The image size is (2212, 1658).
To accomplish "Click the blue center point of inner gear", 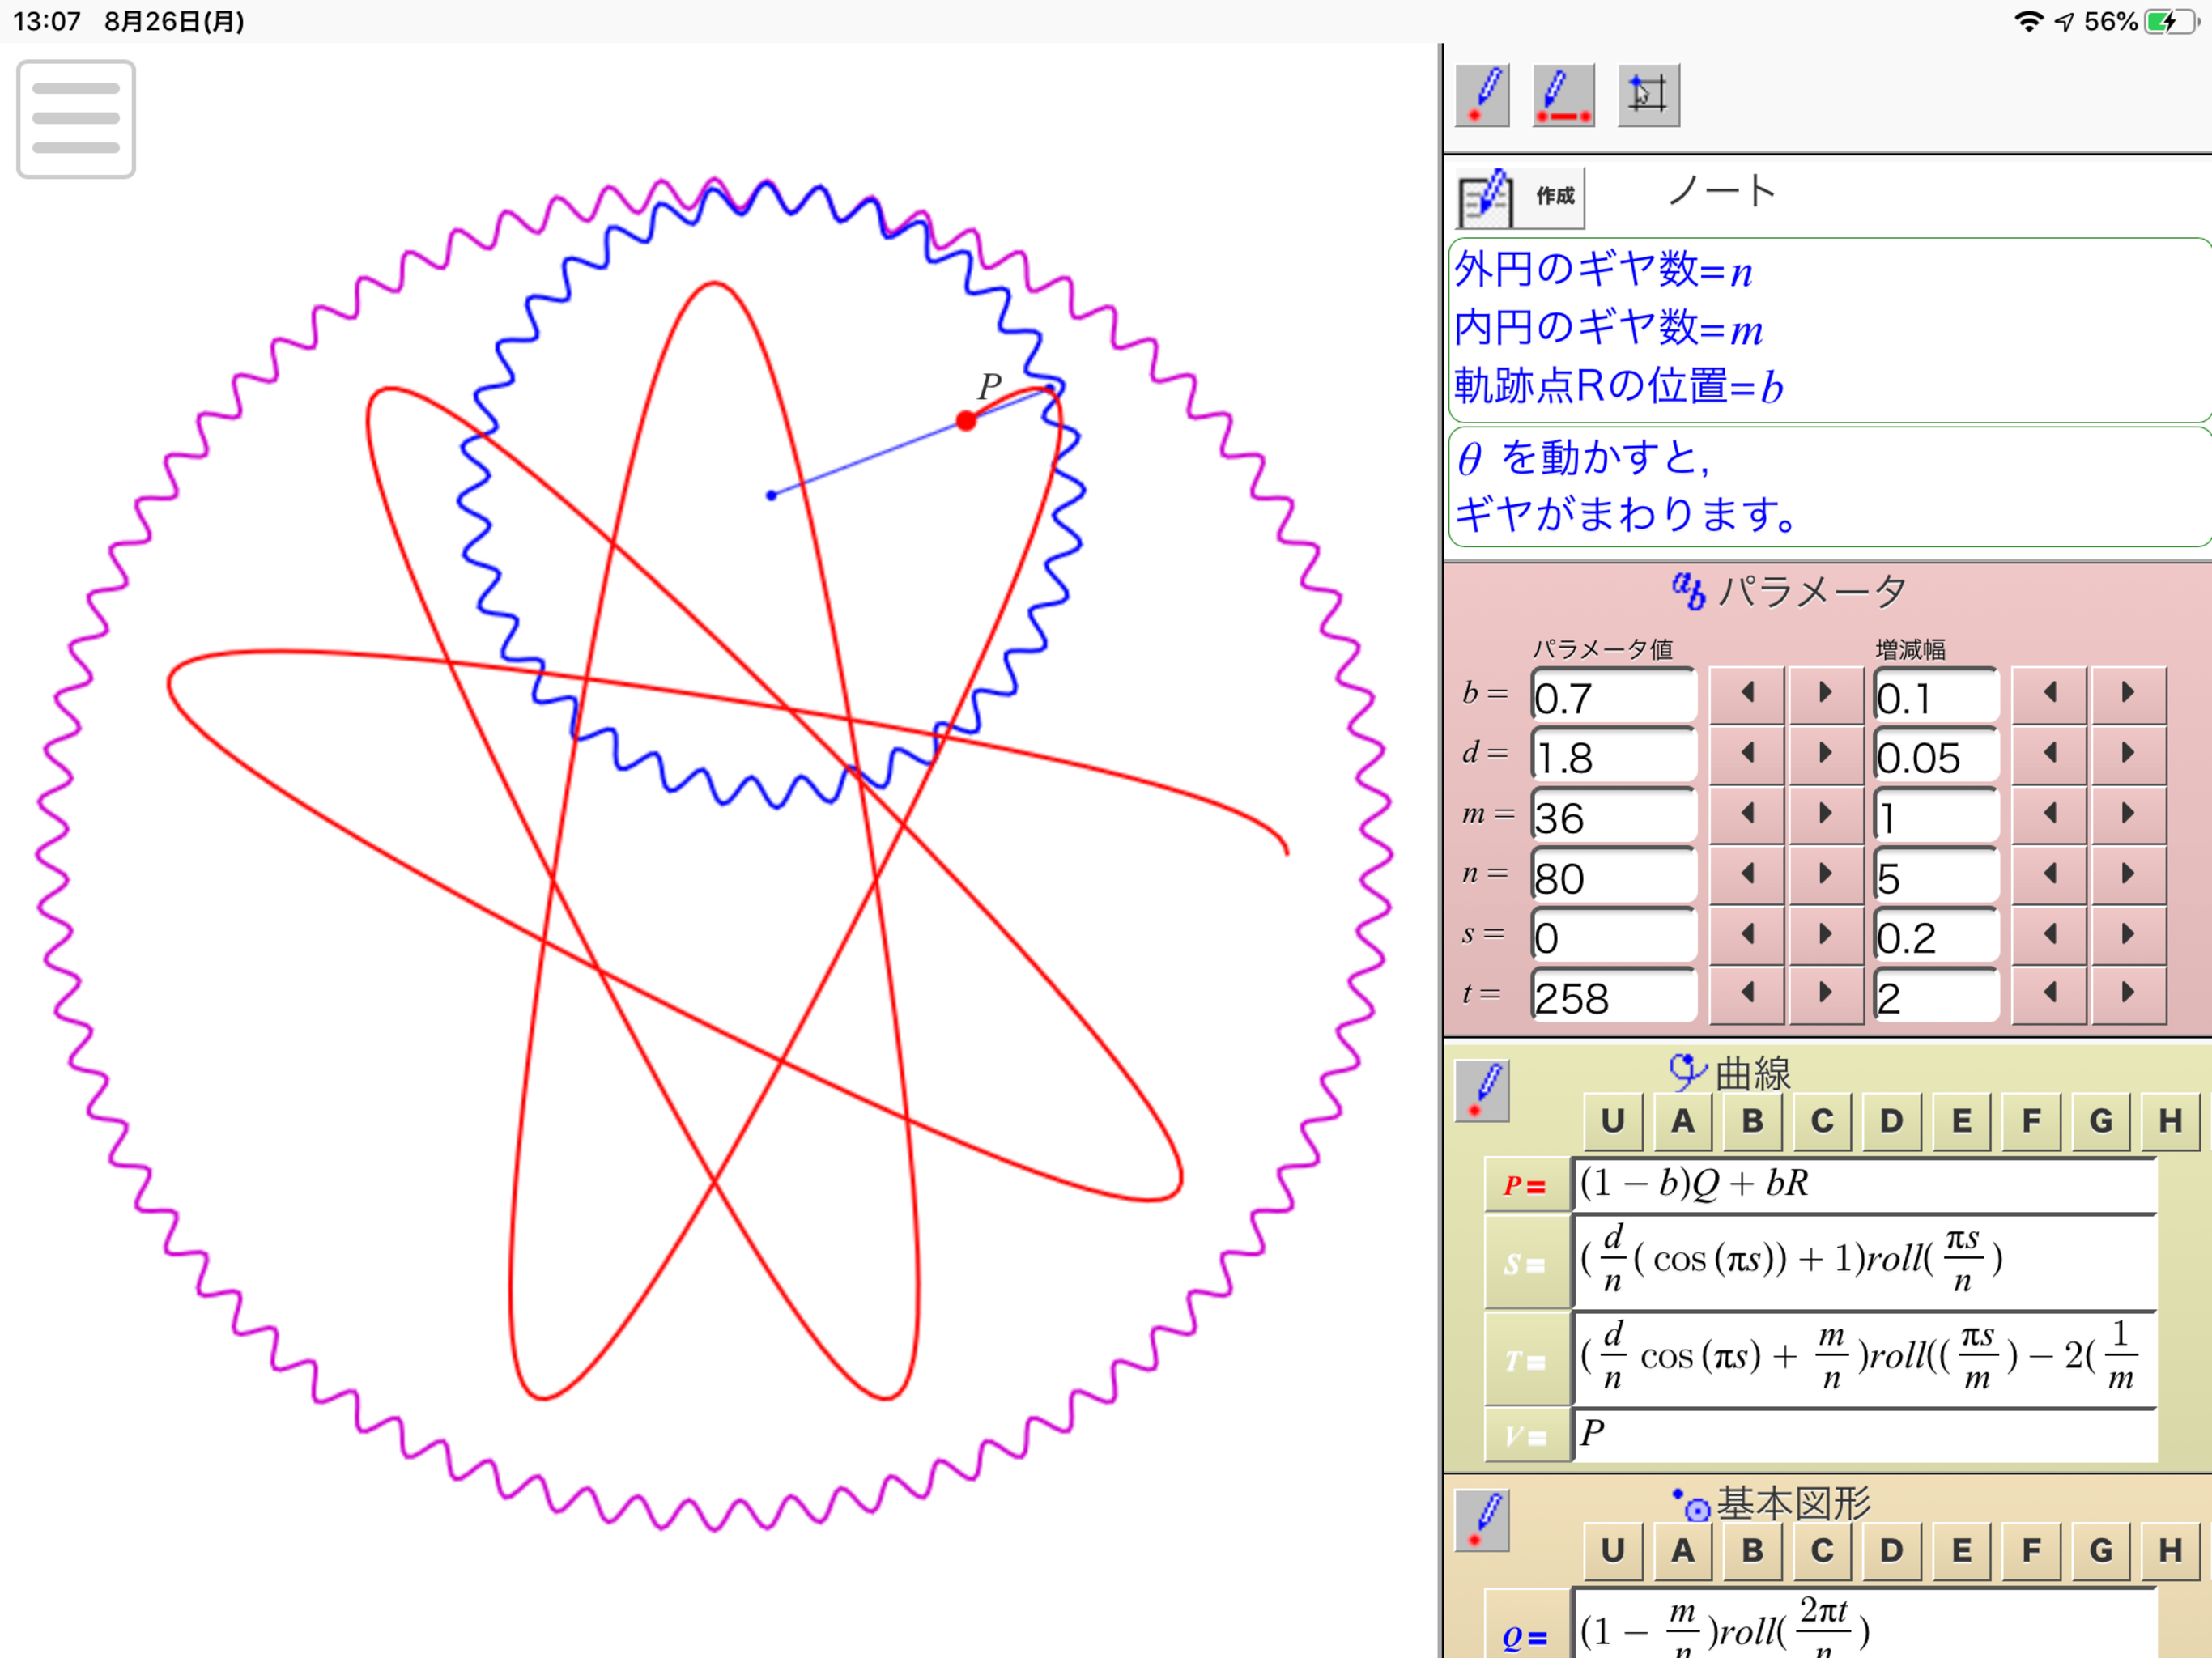I will (771, 495).
